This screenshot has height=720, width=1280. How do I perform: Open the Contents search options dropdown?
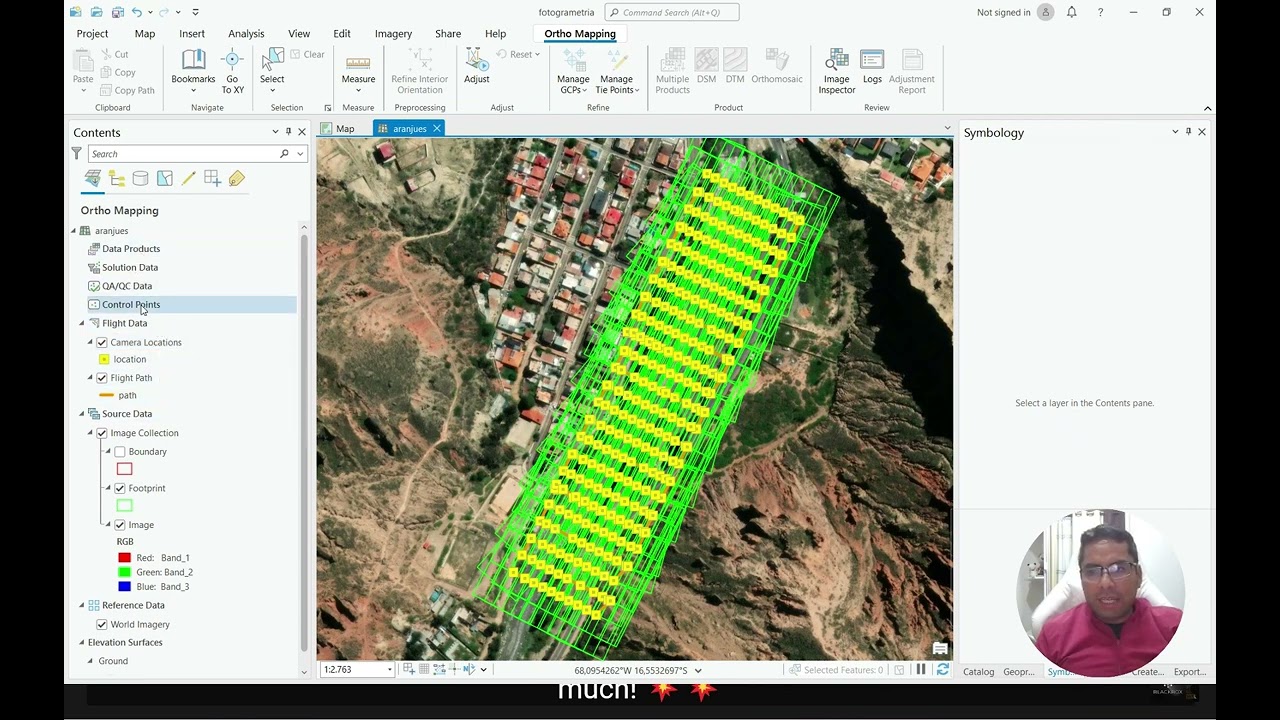pyautogui.click(x=300, y=154)
